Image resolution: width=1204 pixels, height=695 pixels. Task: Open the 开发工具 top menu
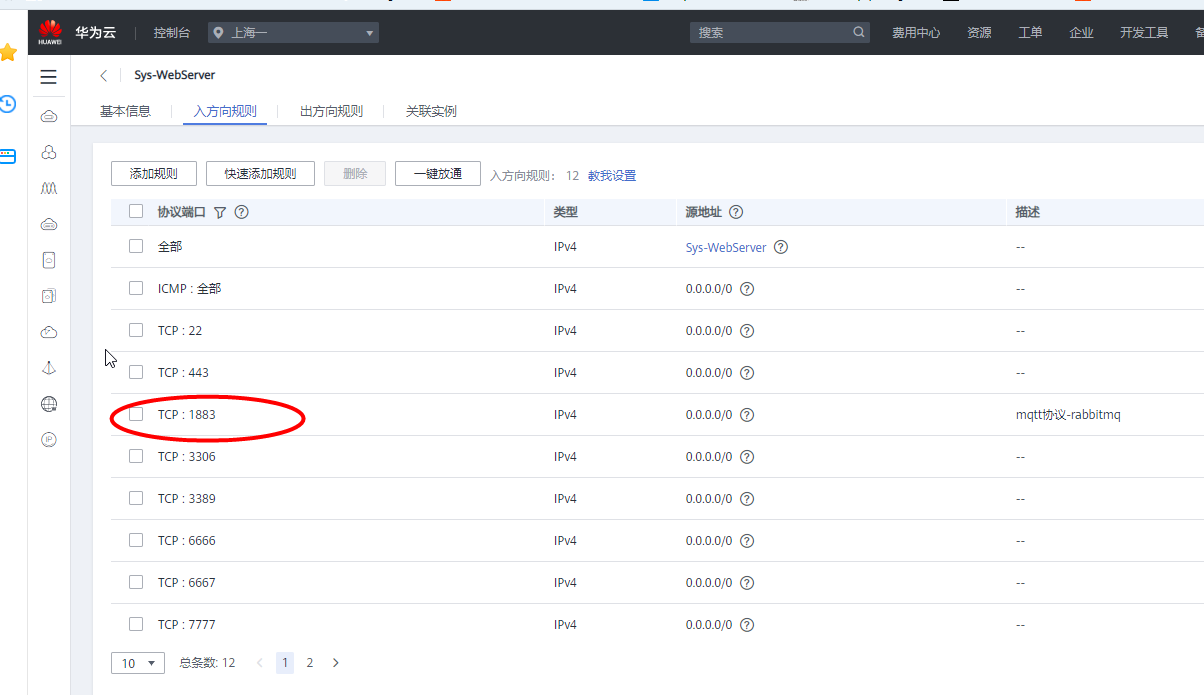coord(1144,33)
